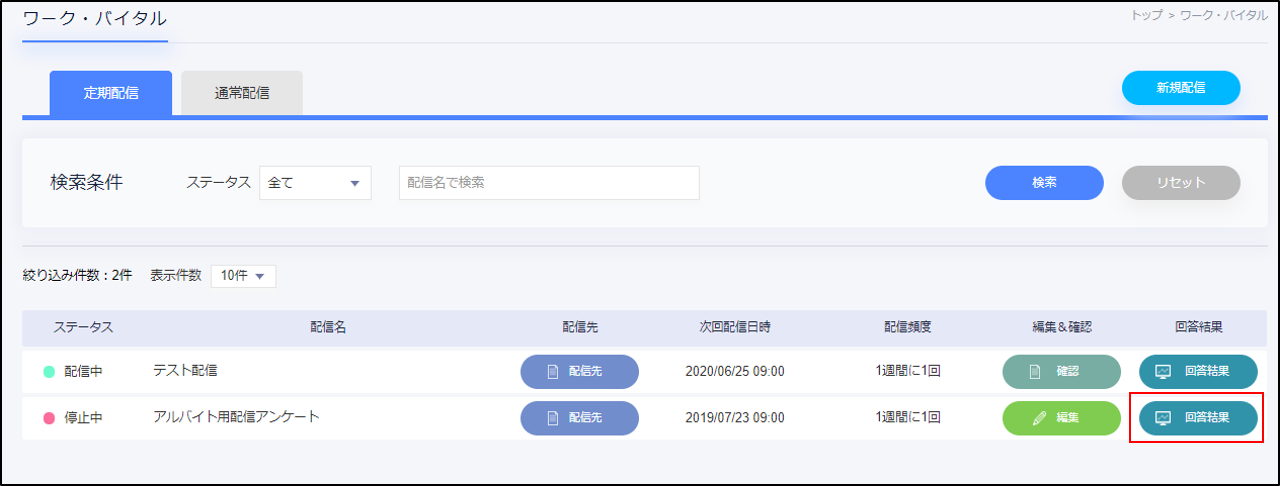Click the document icon on 確認 button
The image size is (1280, 486).
coord(1036,371)
